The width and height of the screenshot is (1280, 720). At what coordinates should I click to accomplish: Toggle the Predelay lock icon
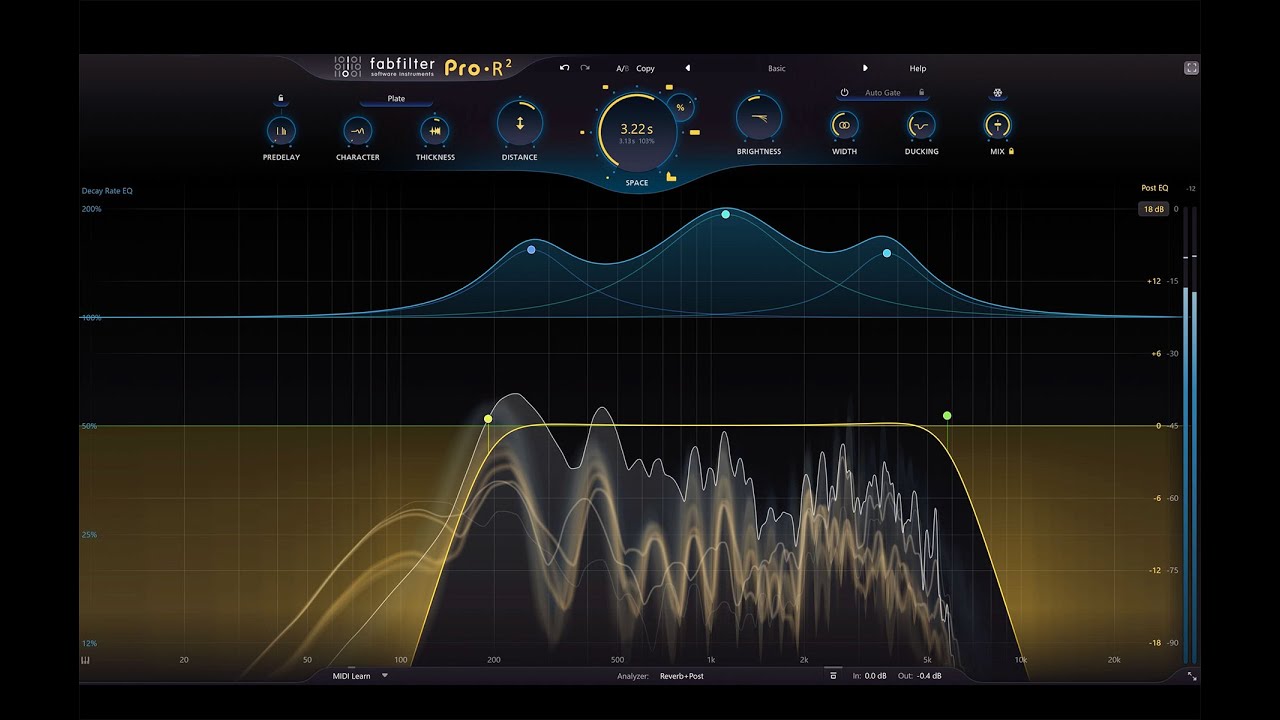pos(281,98)
